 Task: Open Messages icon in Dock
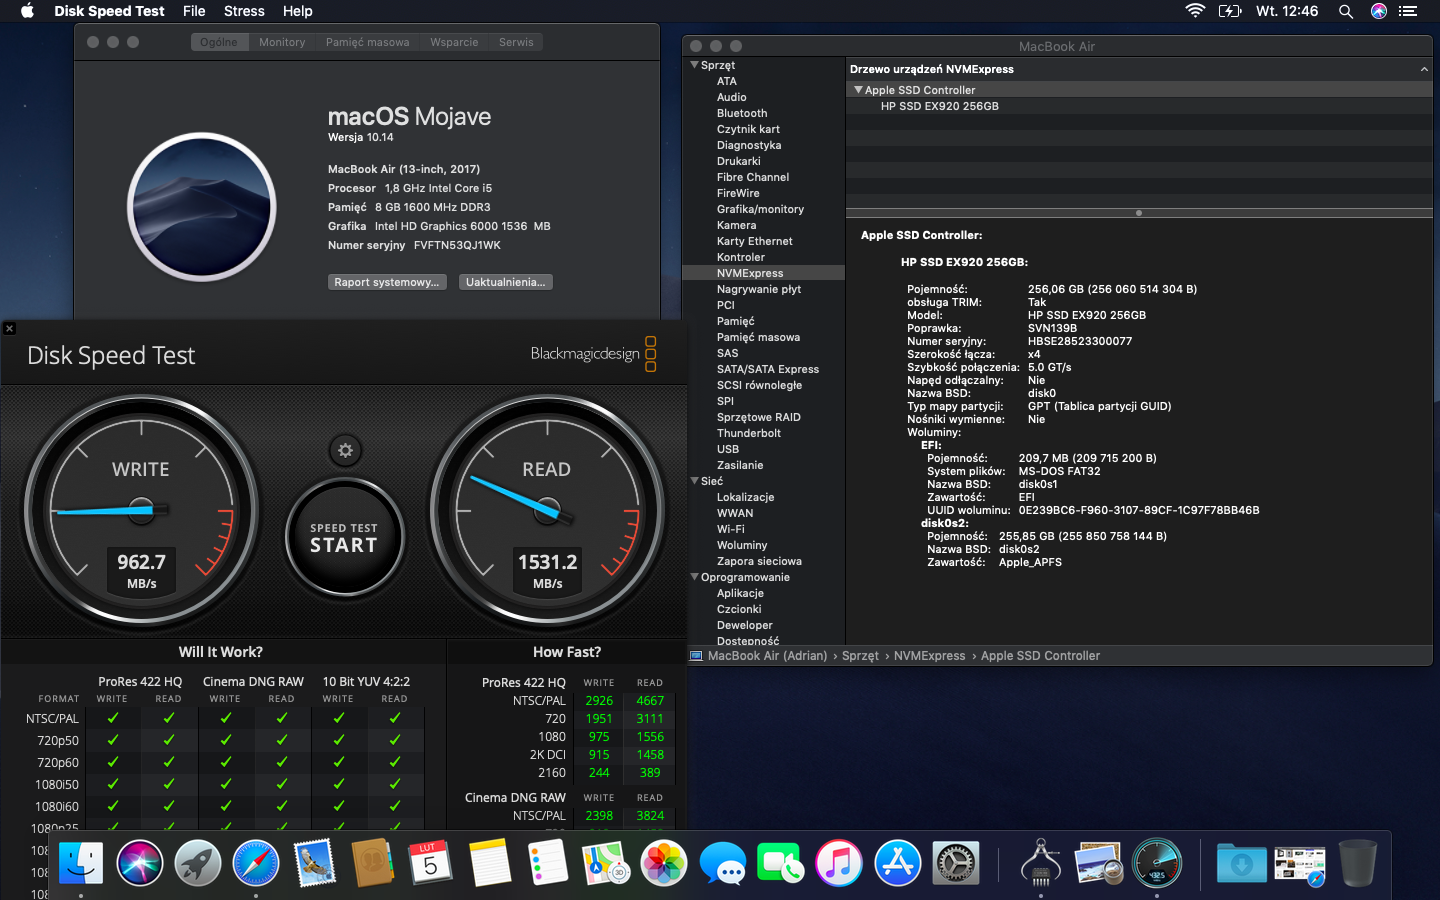(x=722, y=863)
